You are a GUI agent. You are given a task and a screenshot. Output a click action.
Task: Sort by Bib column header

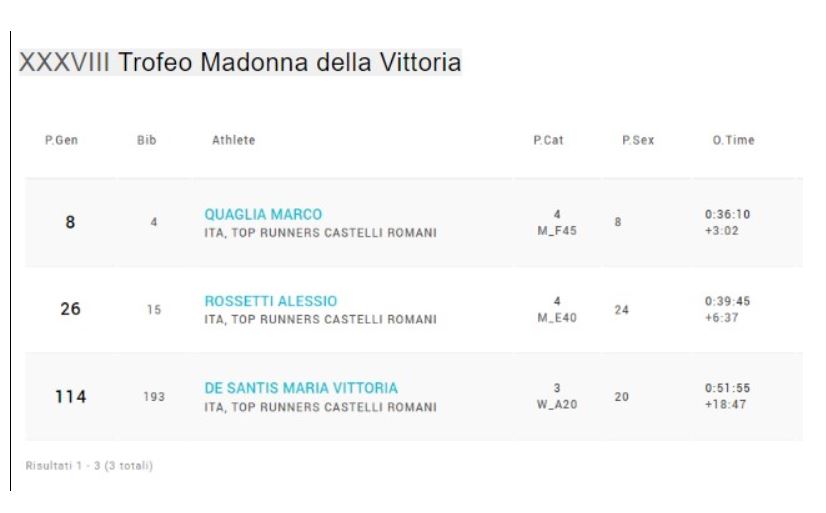pos(147,140)
